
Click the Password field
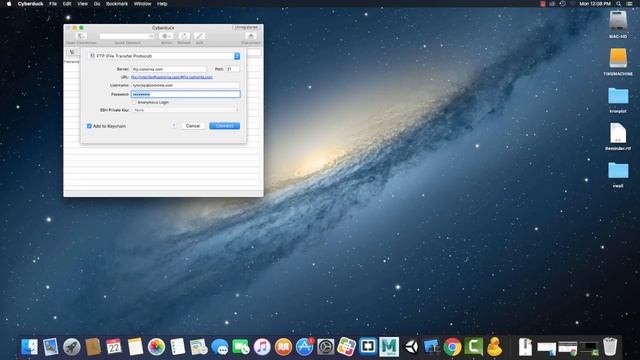click(185, 94)
